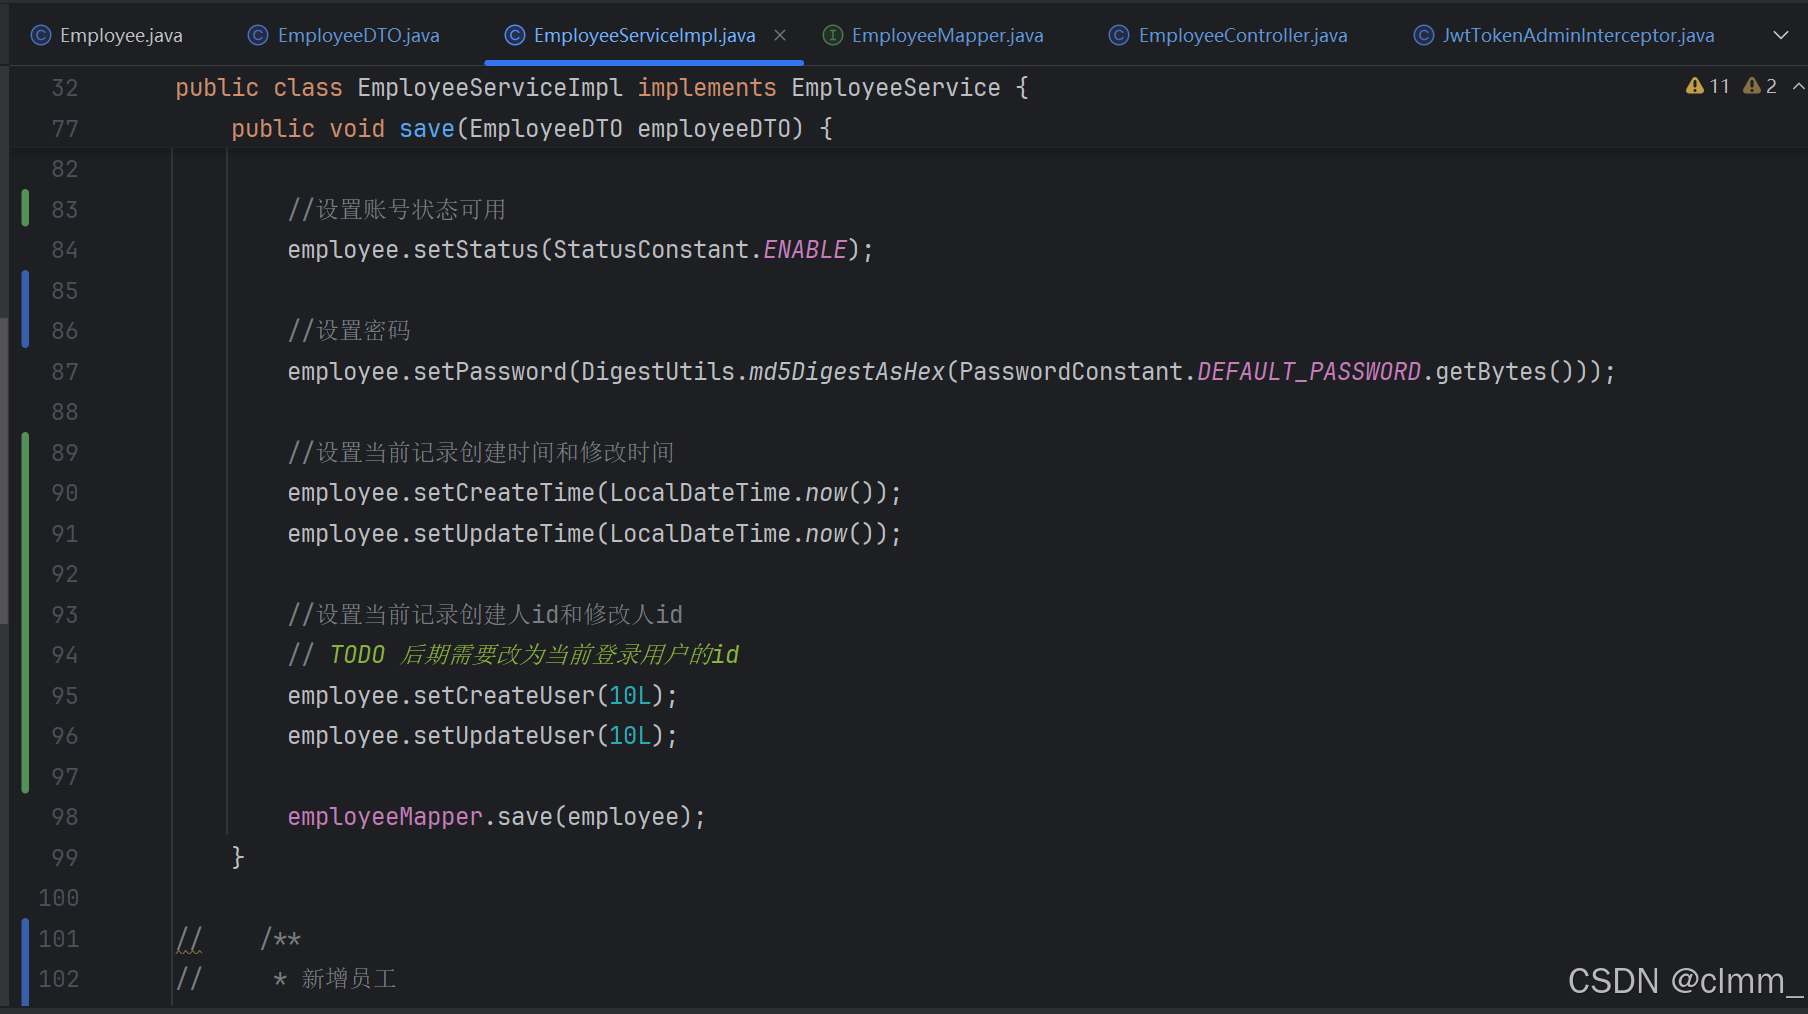Click the warning indicator showing 11
The height and width of the screenshot is (1014, 1808).
(1706, 86)
